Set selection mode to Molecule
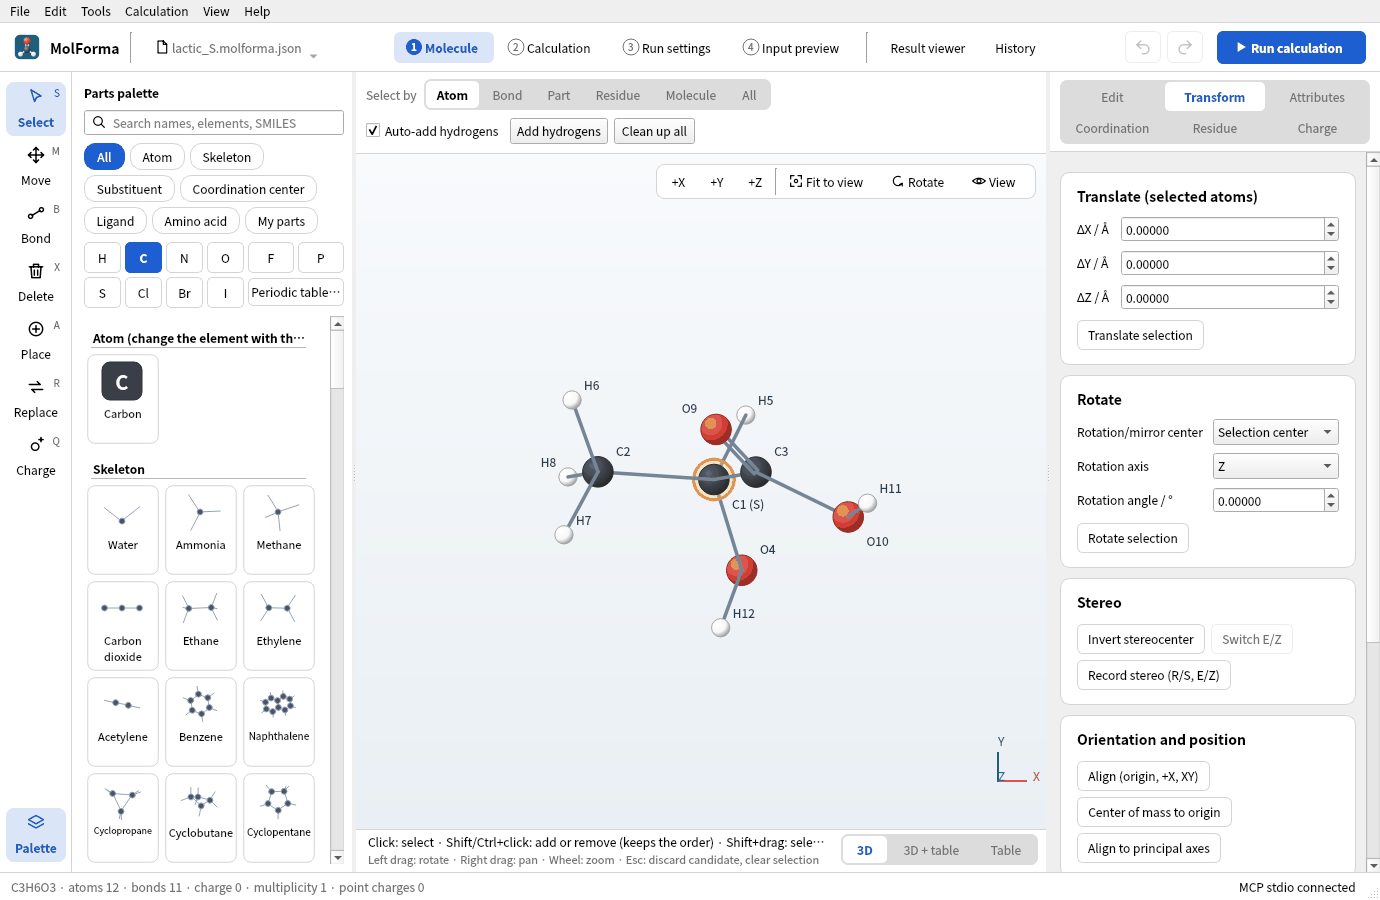Screen dimensions: 1380x900 (x=691, y=96)
